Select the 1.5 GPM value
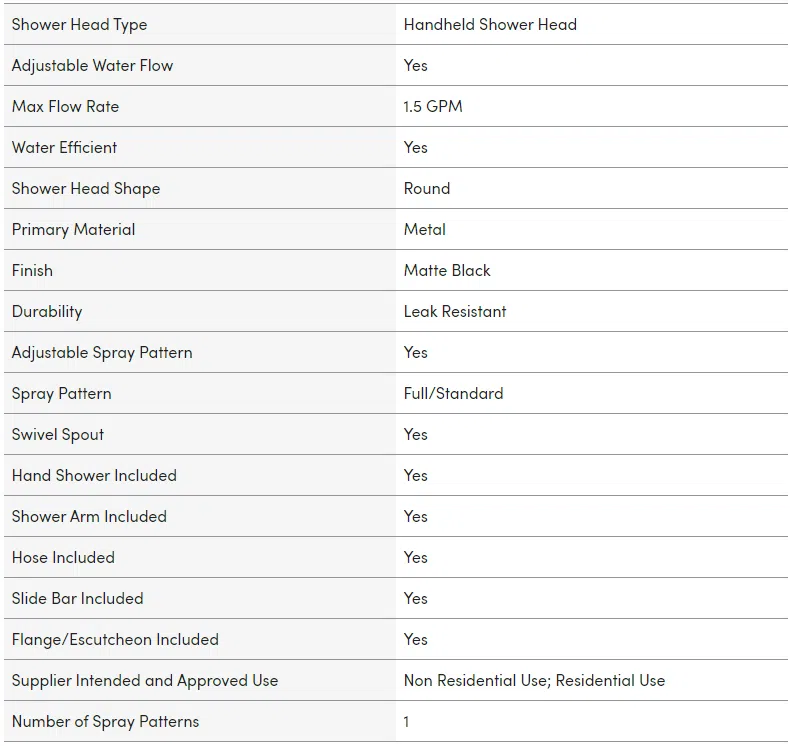 [433, 106]
